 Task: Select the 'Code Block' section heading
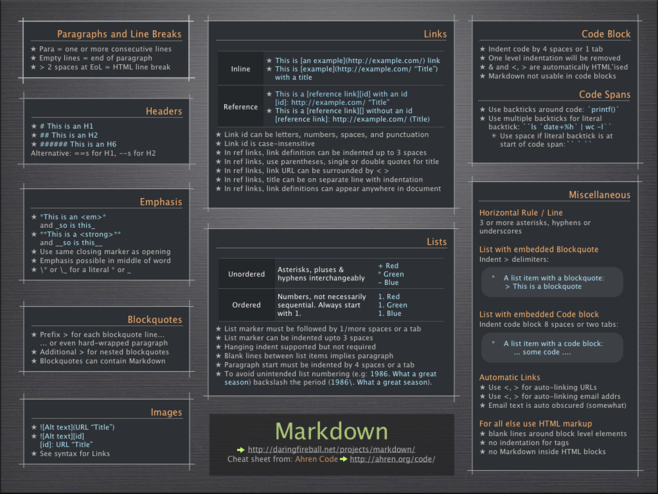[x=606, y=34]
